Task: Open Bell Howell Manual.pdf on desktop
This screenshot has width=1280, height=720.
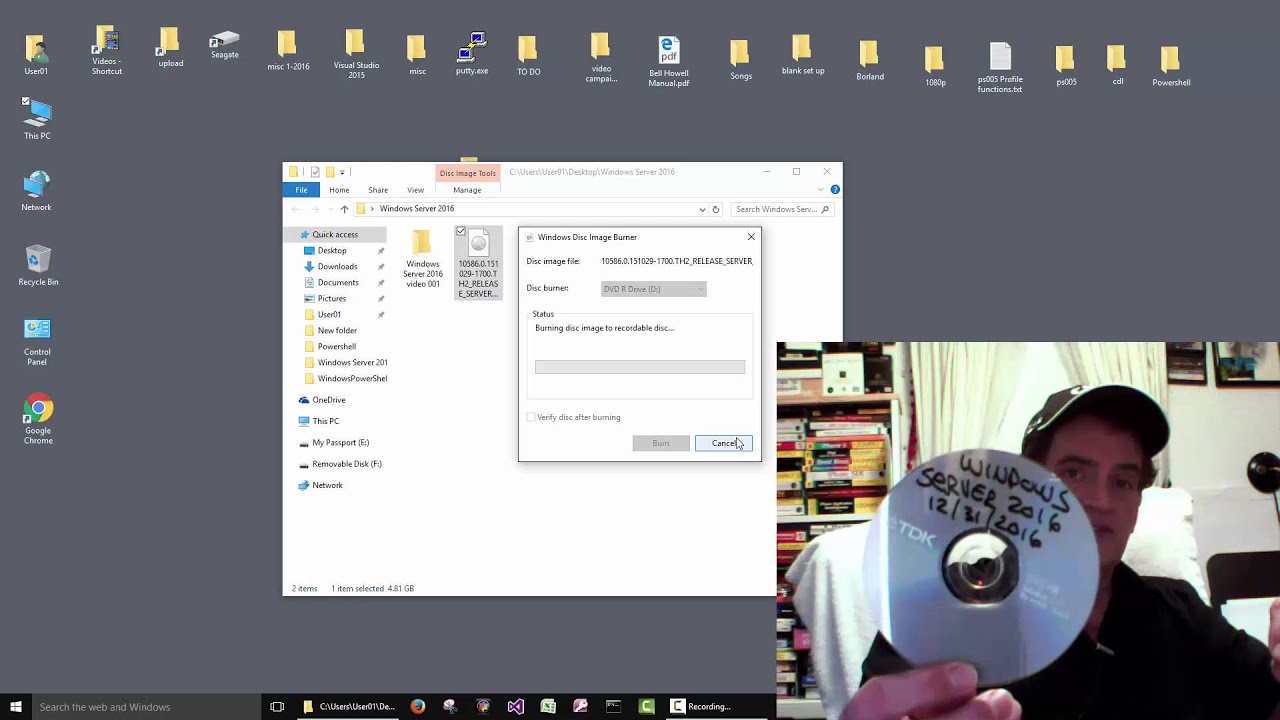Action: (668, 62)
